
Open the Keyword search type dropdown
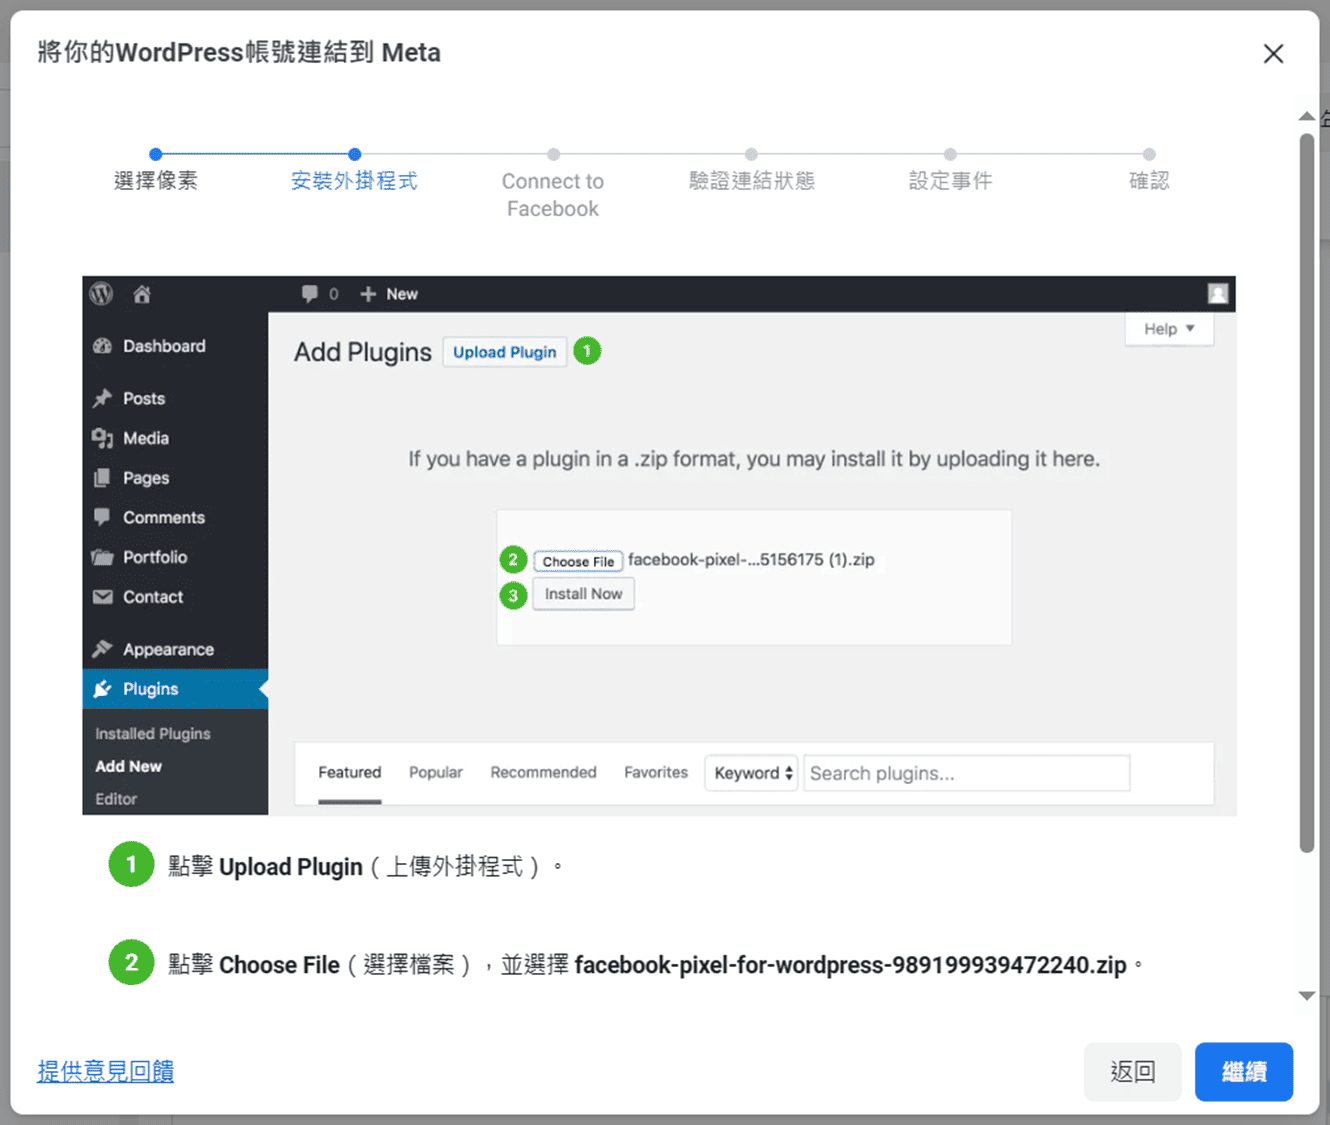point(752,773)
